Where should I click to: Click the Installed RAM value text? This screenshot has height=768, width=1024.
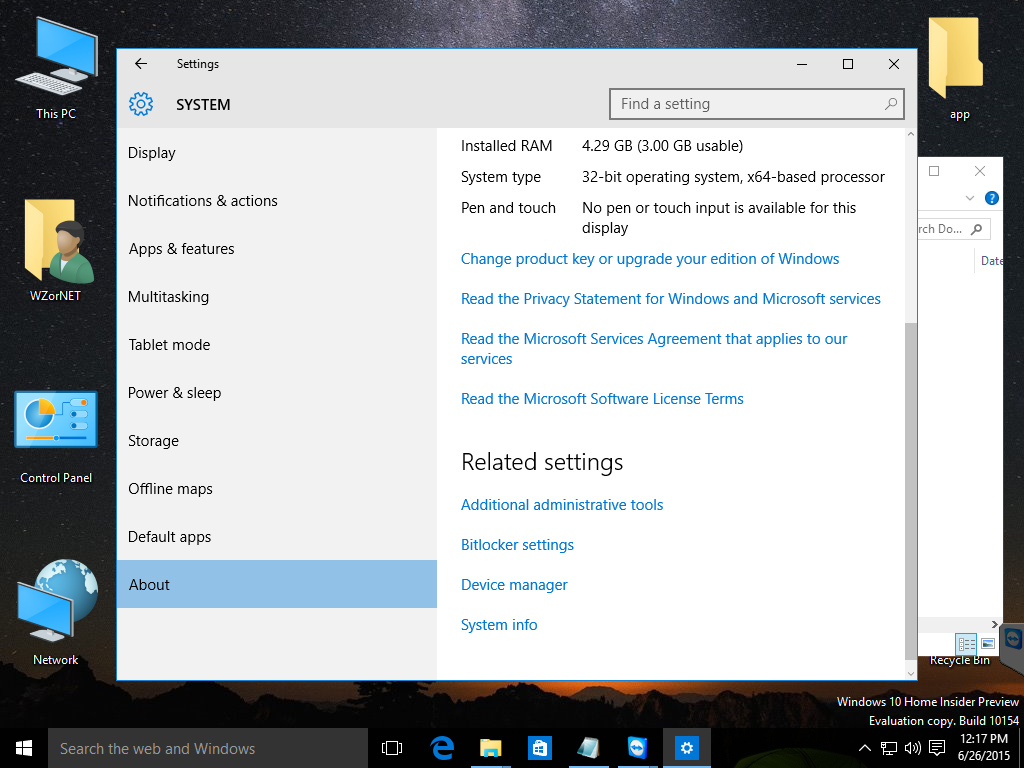click(662, 146)
